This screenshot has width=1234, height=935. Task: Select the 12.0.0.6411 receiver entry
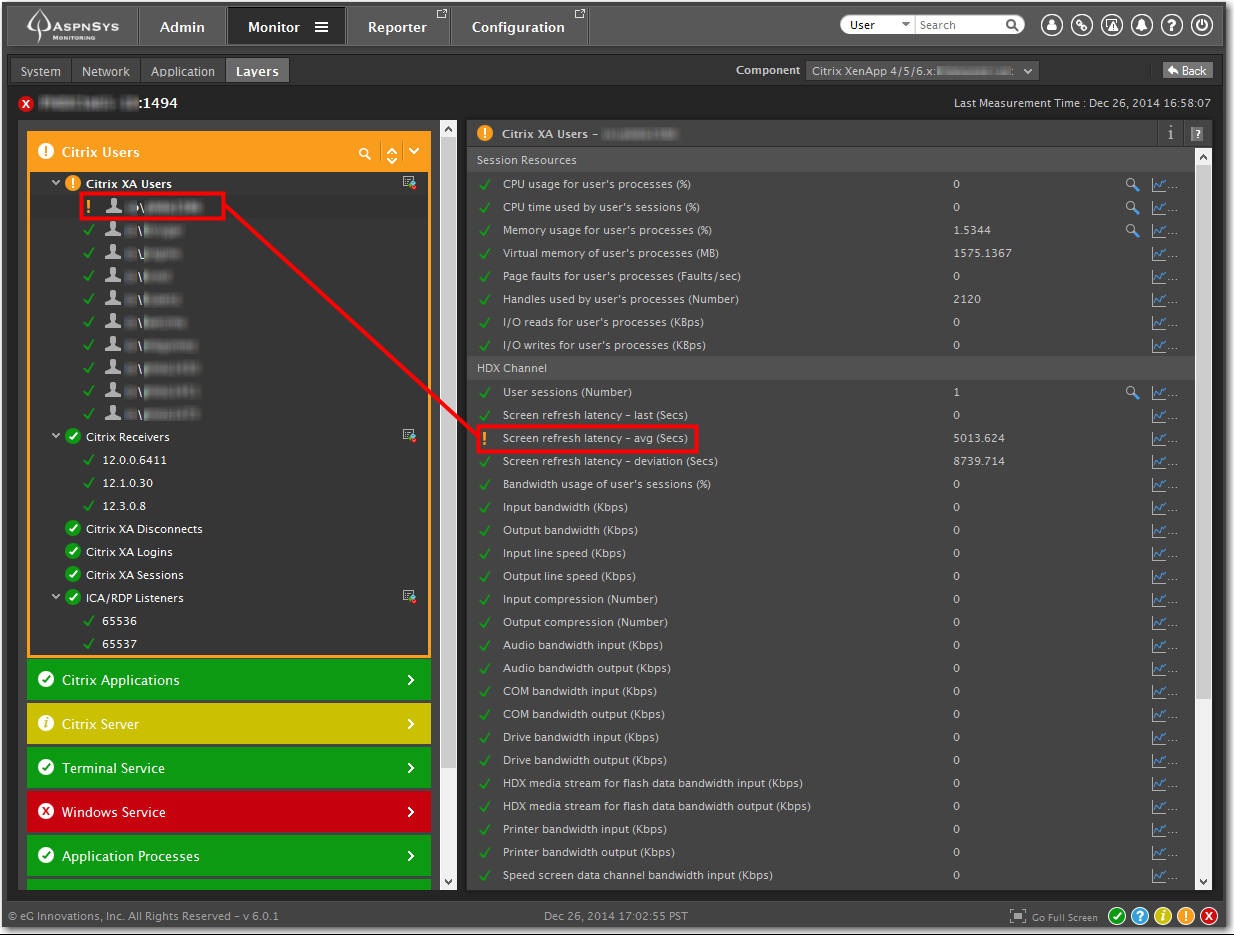pyautogui.click(x=134, y=460)
